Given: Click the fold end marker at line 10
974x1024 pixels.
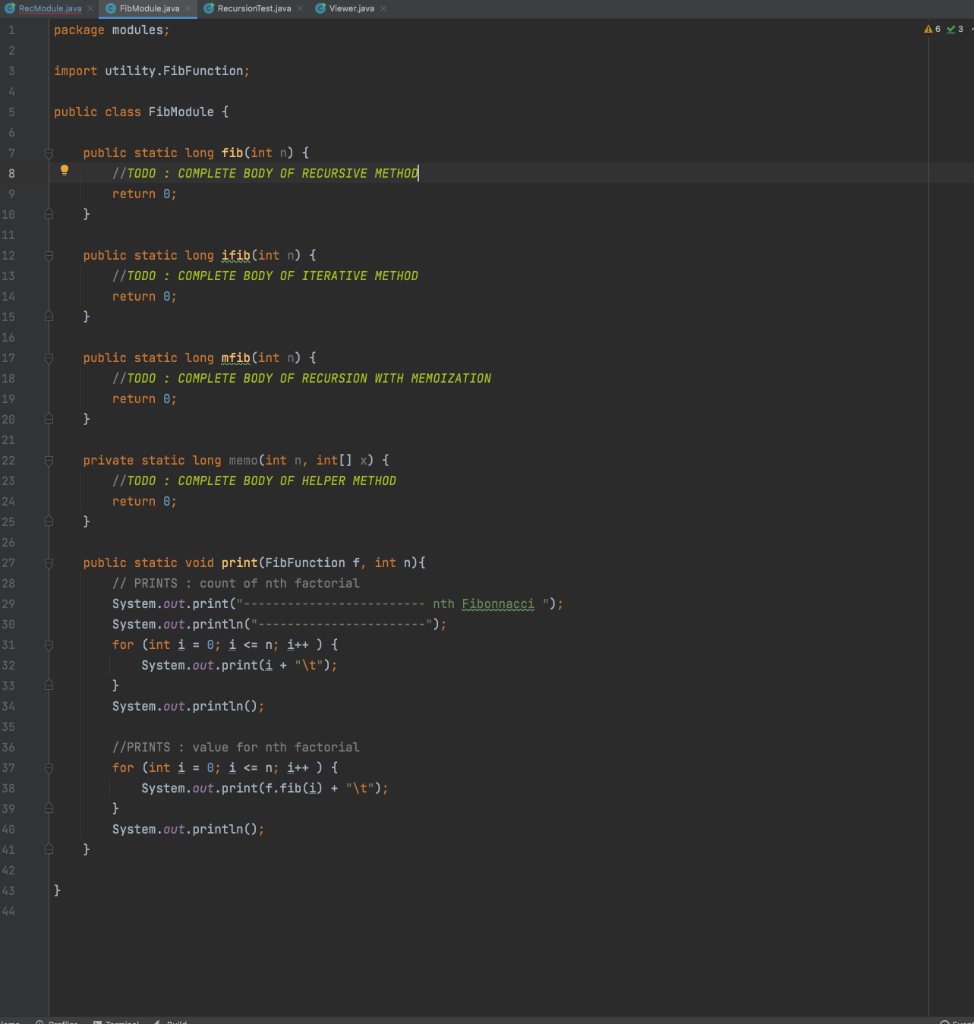Looking at the screenshot, I should (49, 214).
